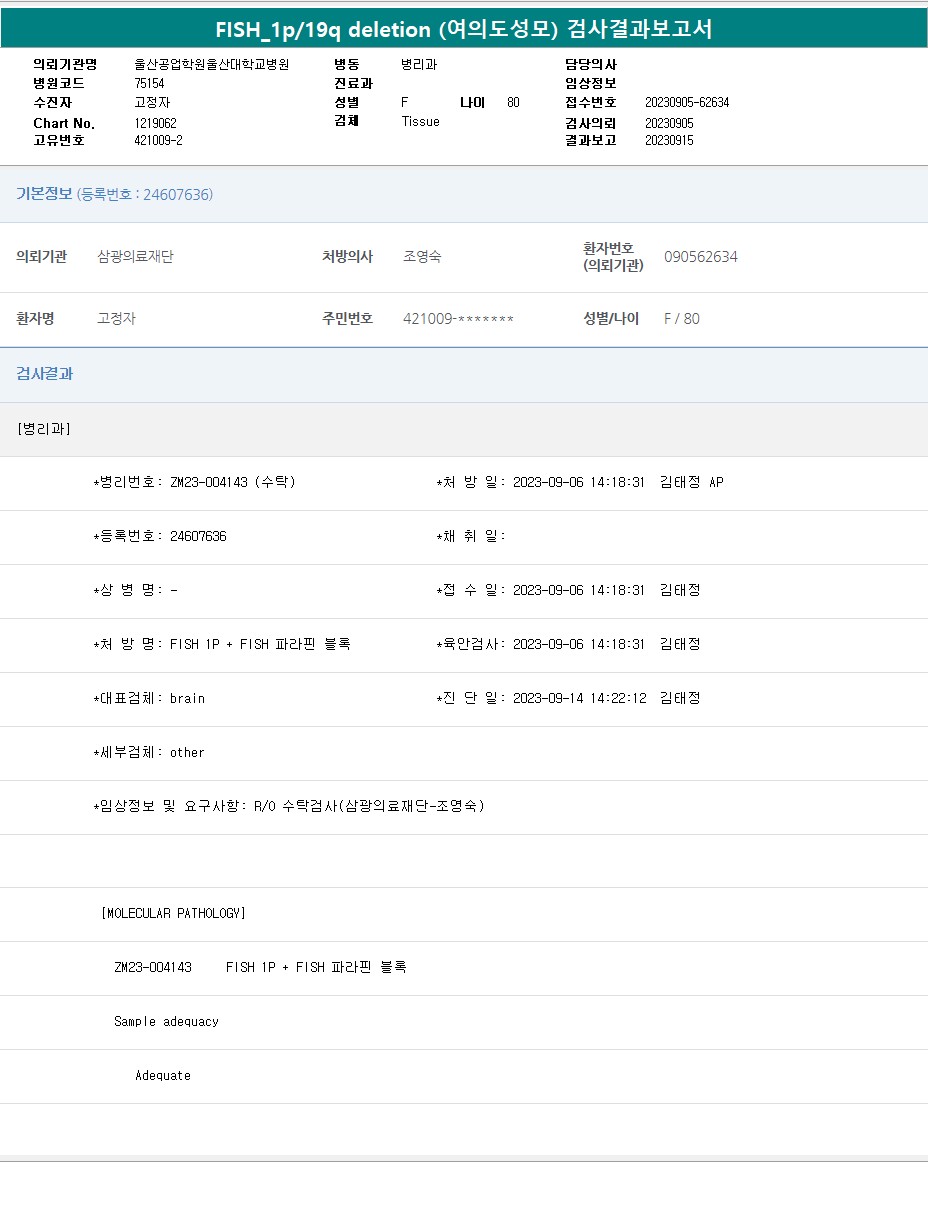Viewport: 928px width, 1219px height.
Task: Click patient number 090562634
Action: click(701, 257)
